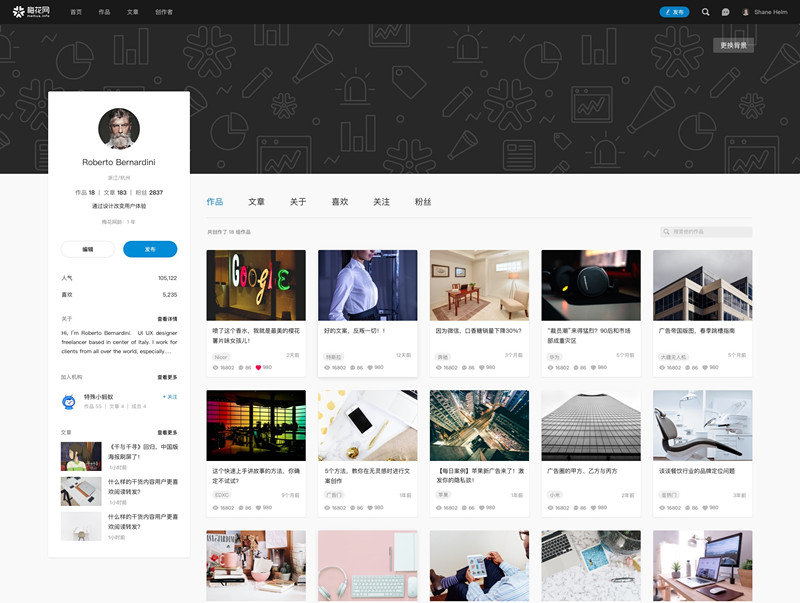This screenshot has width=800, height=603.
Task: Expand 查看更多 in the 文章 section
Action: point(167,432)
